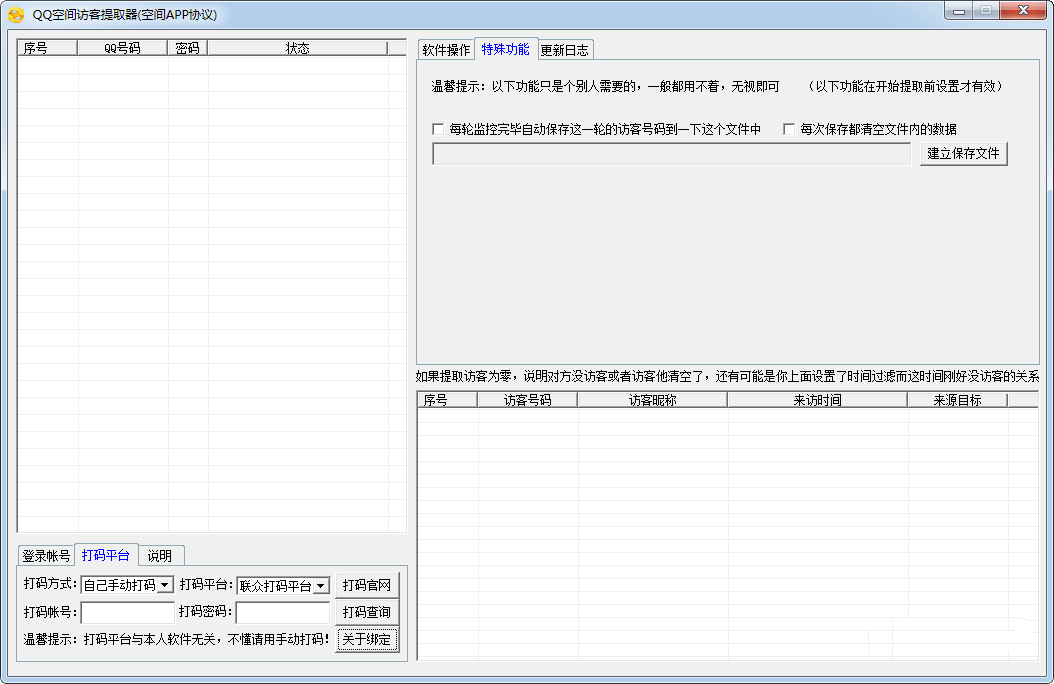
Task: Click the 建立保存文件 button
Action: click(963, 153)
